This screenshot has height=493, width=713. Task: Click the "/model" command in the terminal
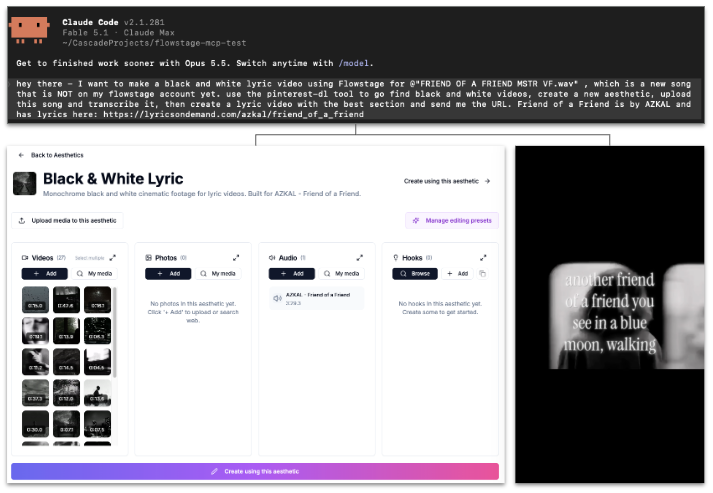pyautogui.click(x=353, y=63)
